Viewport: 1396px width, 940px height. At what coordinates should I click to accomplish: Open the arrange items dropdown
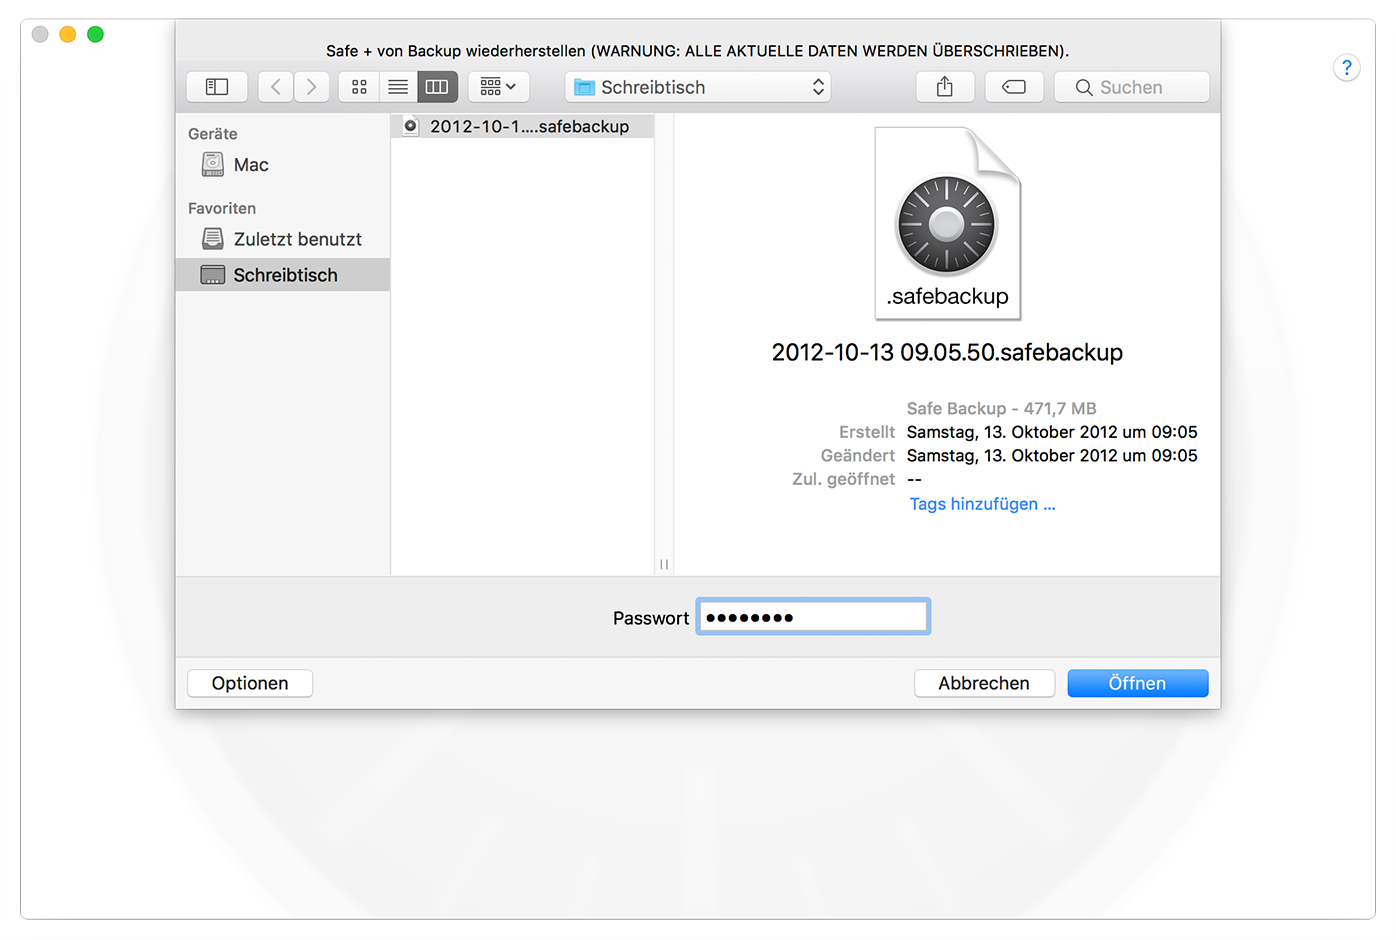click(498, 87)
